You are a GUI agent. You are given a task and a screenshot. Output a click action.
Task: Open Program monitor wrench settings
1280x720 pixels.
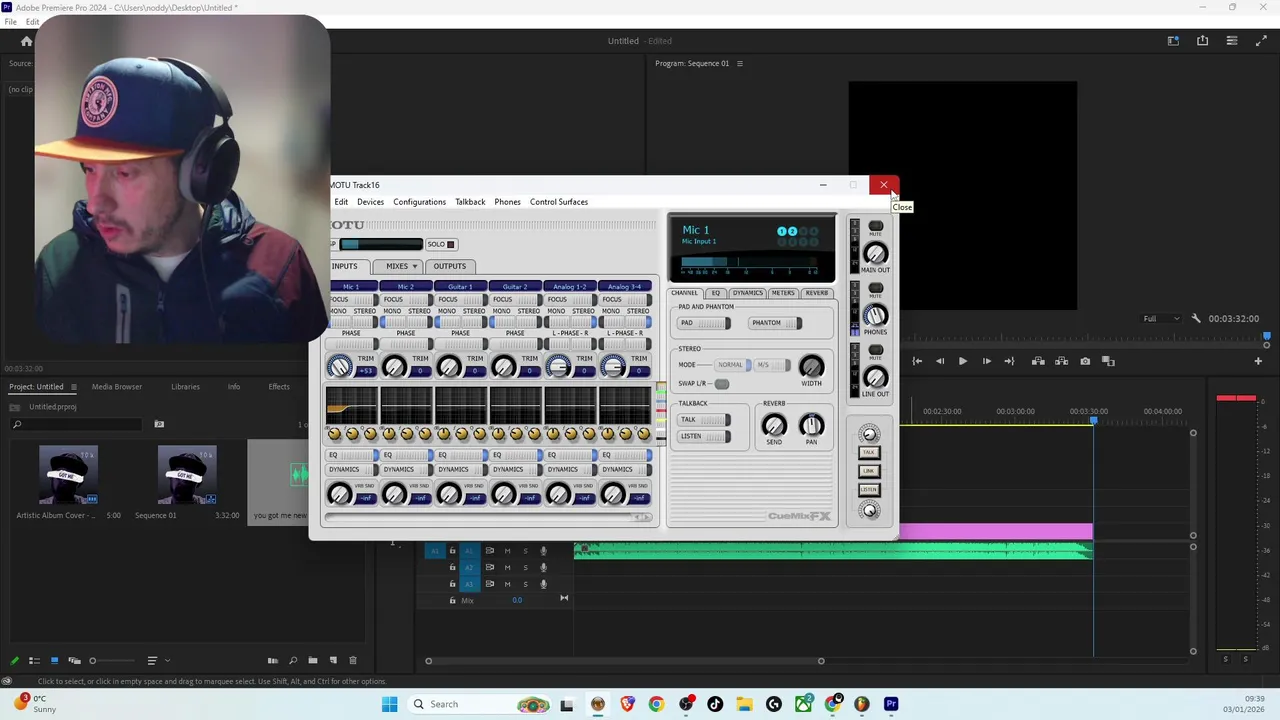click(x=1196, y=318)
